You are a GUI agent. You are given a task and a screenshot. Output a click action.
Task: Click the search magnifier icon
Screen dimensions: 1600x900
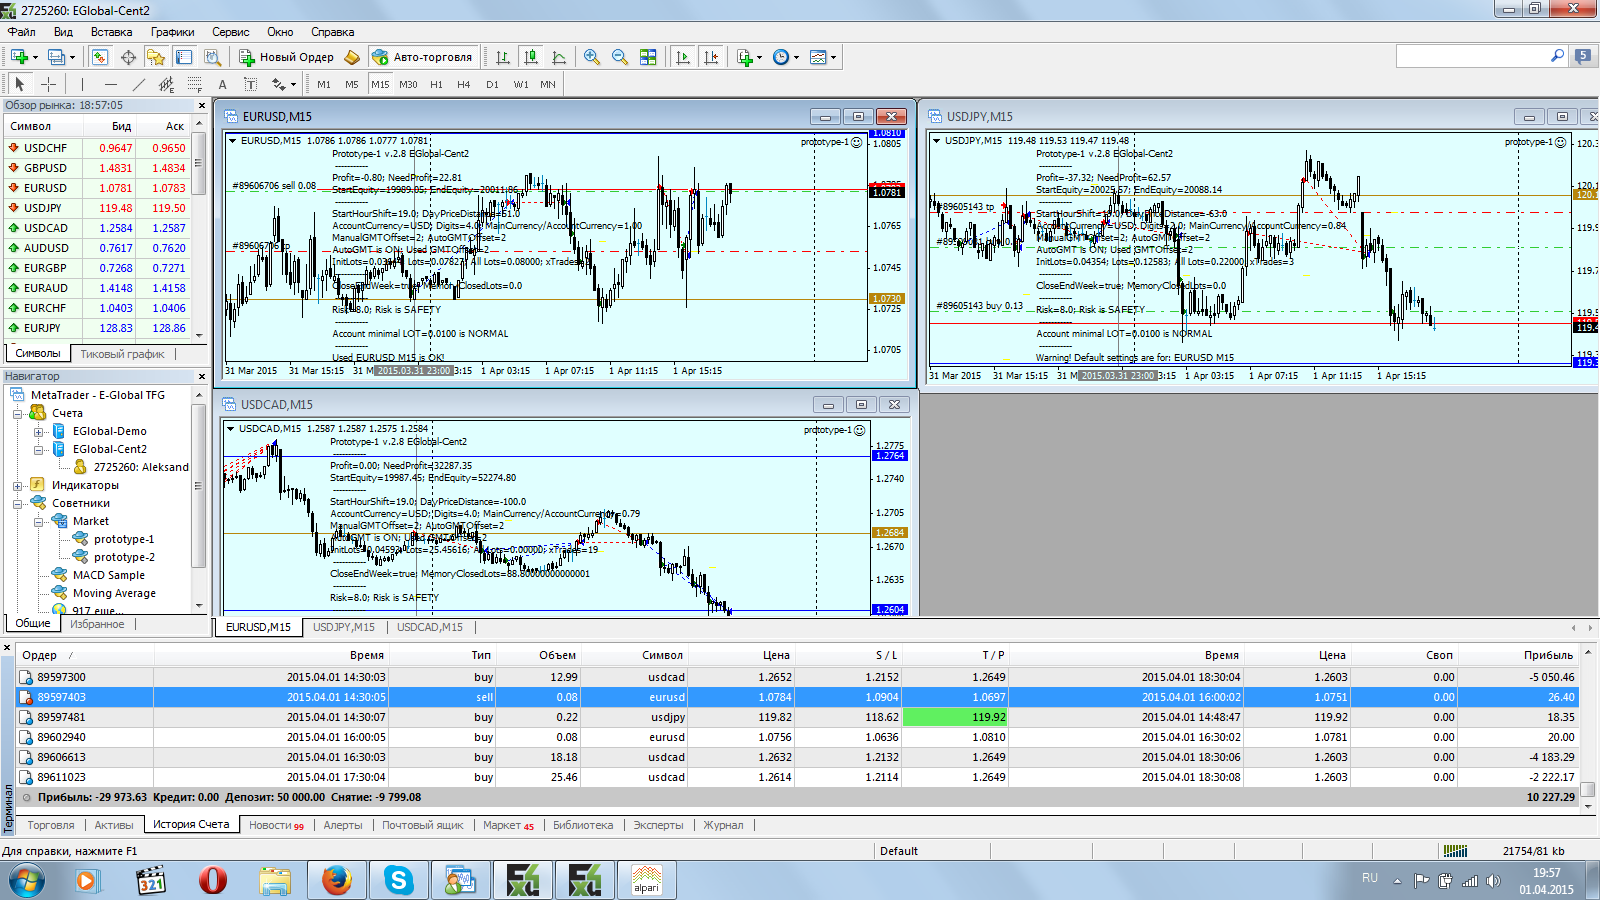pyautogui.click(x=1557, y=56)
